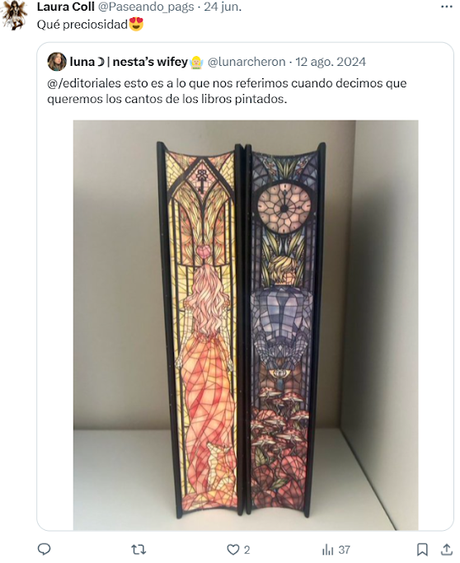Bookmark this tweet

tap(422, 549)
